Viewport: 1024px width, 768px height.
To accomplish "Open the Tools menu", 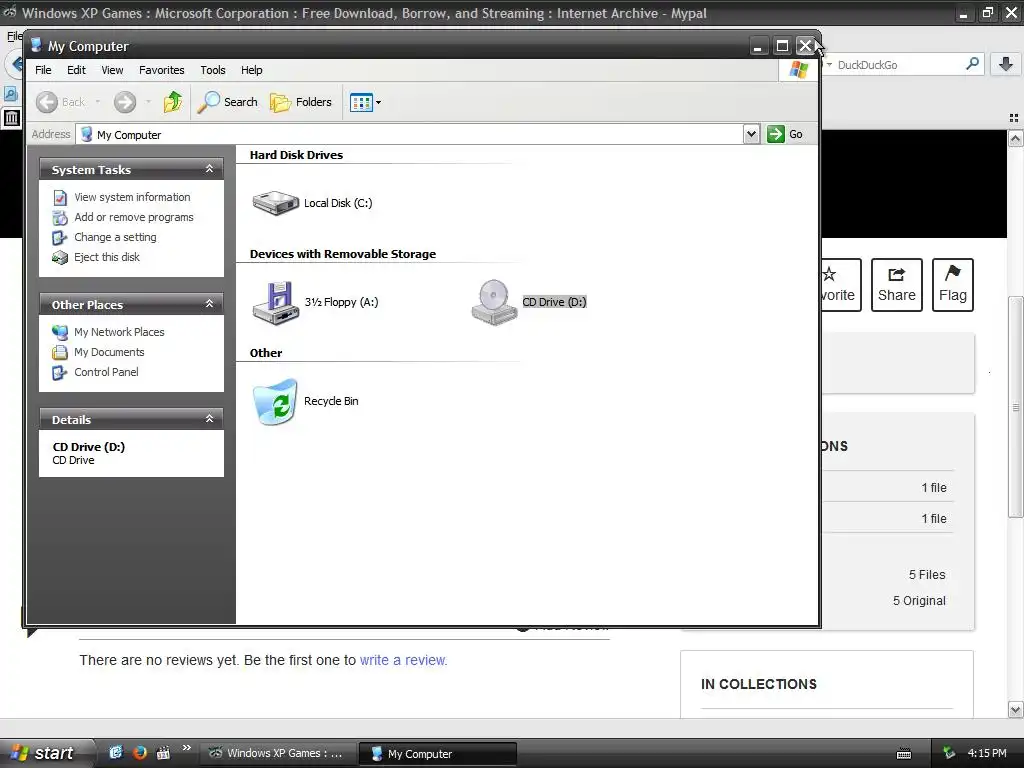I will pyautogui.click(x=213, y=70).
